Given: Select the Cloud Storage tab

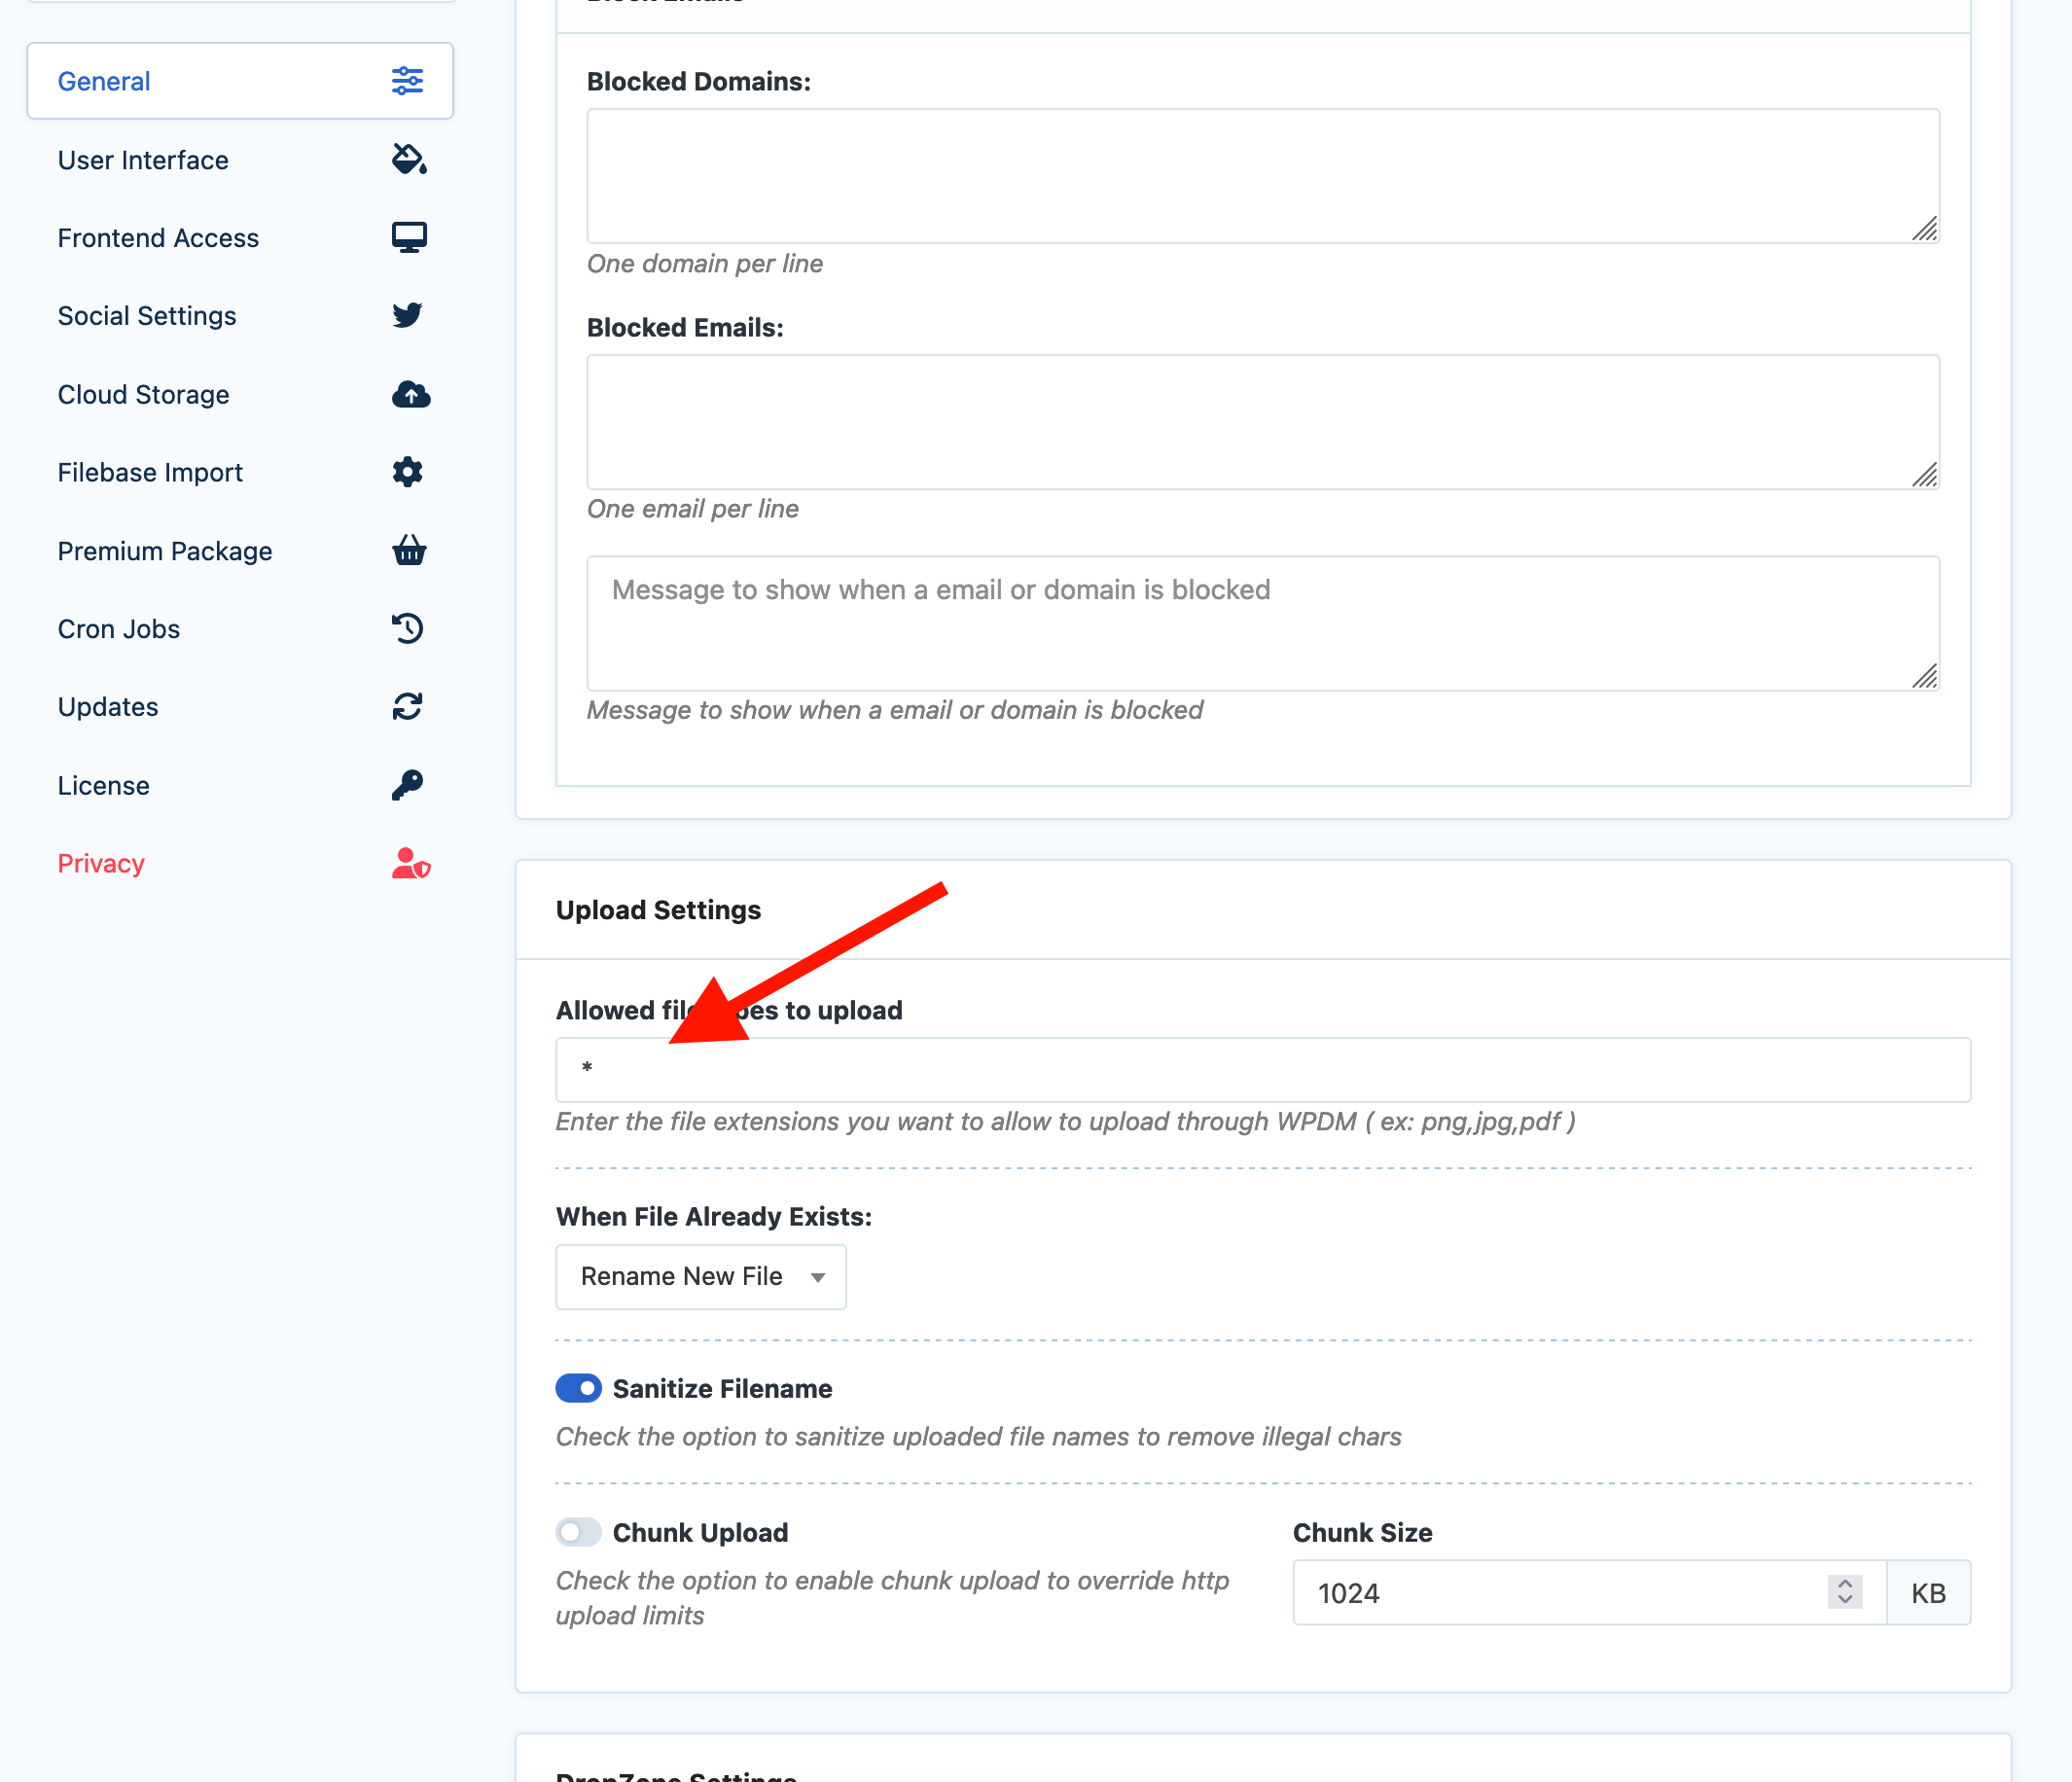Looking at the screenshot, I should click(x=240, y=394).
